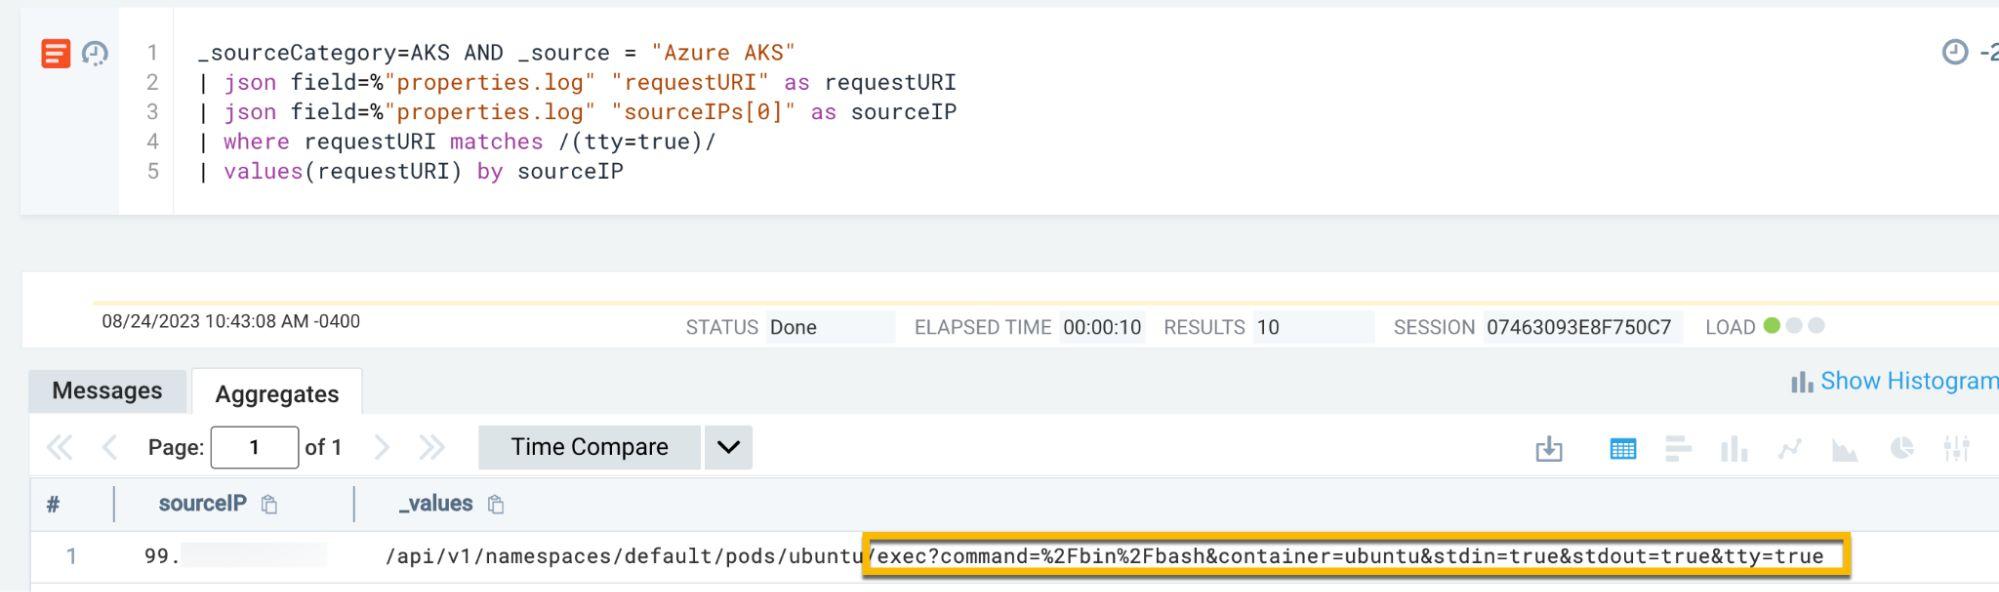Switch to area chart view
The image size is (1999, 592).
tap(1845, 449)
